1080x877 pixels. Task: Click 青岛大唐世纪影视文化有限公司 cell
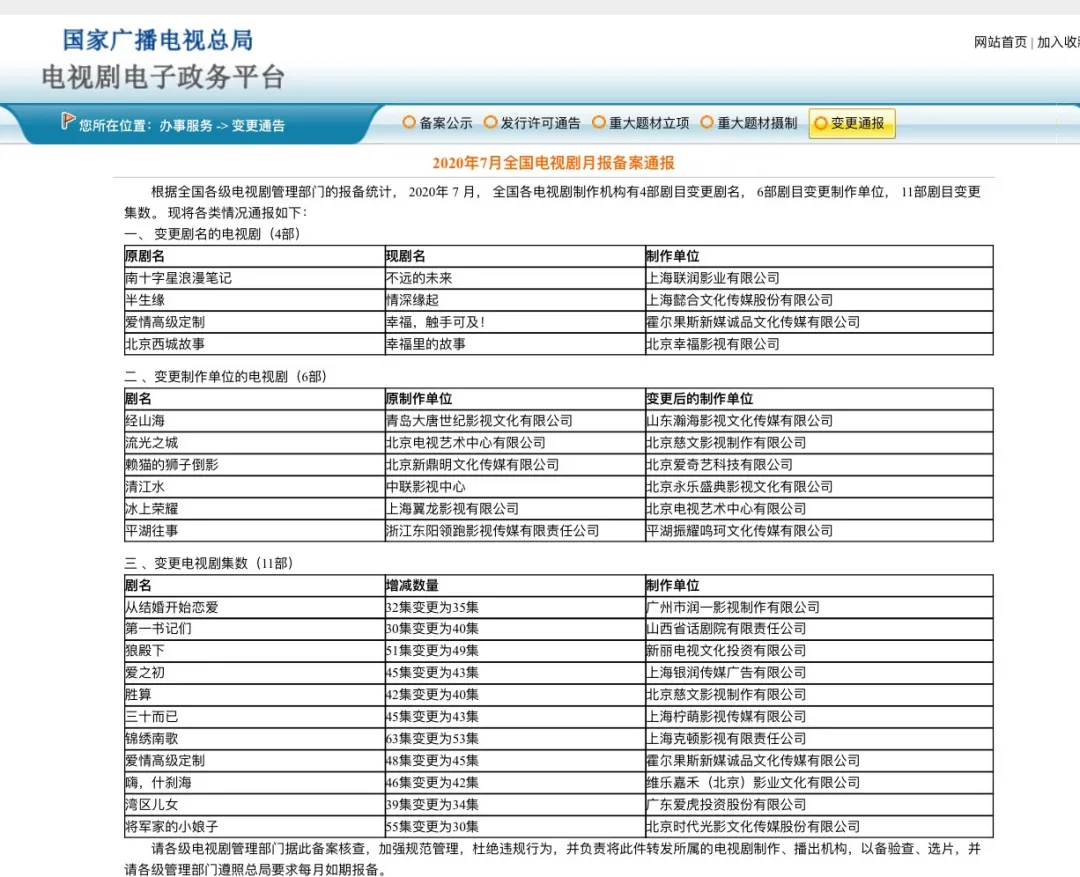(x=515, y=421)
